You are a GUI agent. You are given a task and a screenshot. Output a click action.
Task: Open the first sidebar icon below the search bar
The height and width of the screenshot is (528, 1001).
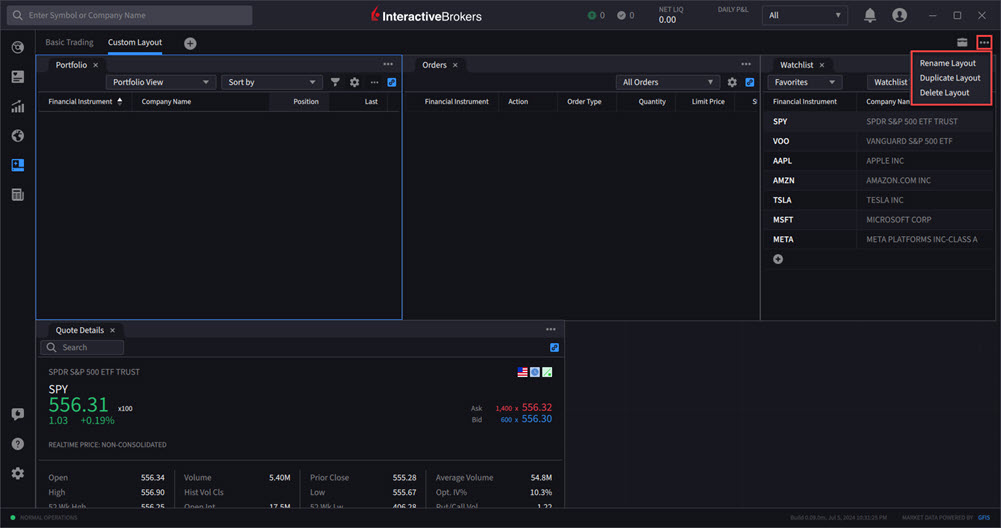18,47
